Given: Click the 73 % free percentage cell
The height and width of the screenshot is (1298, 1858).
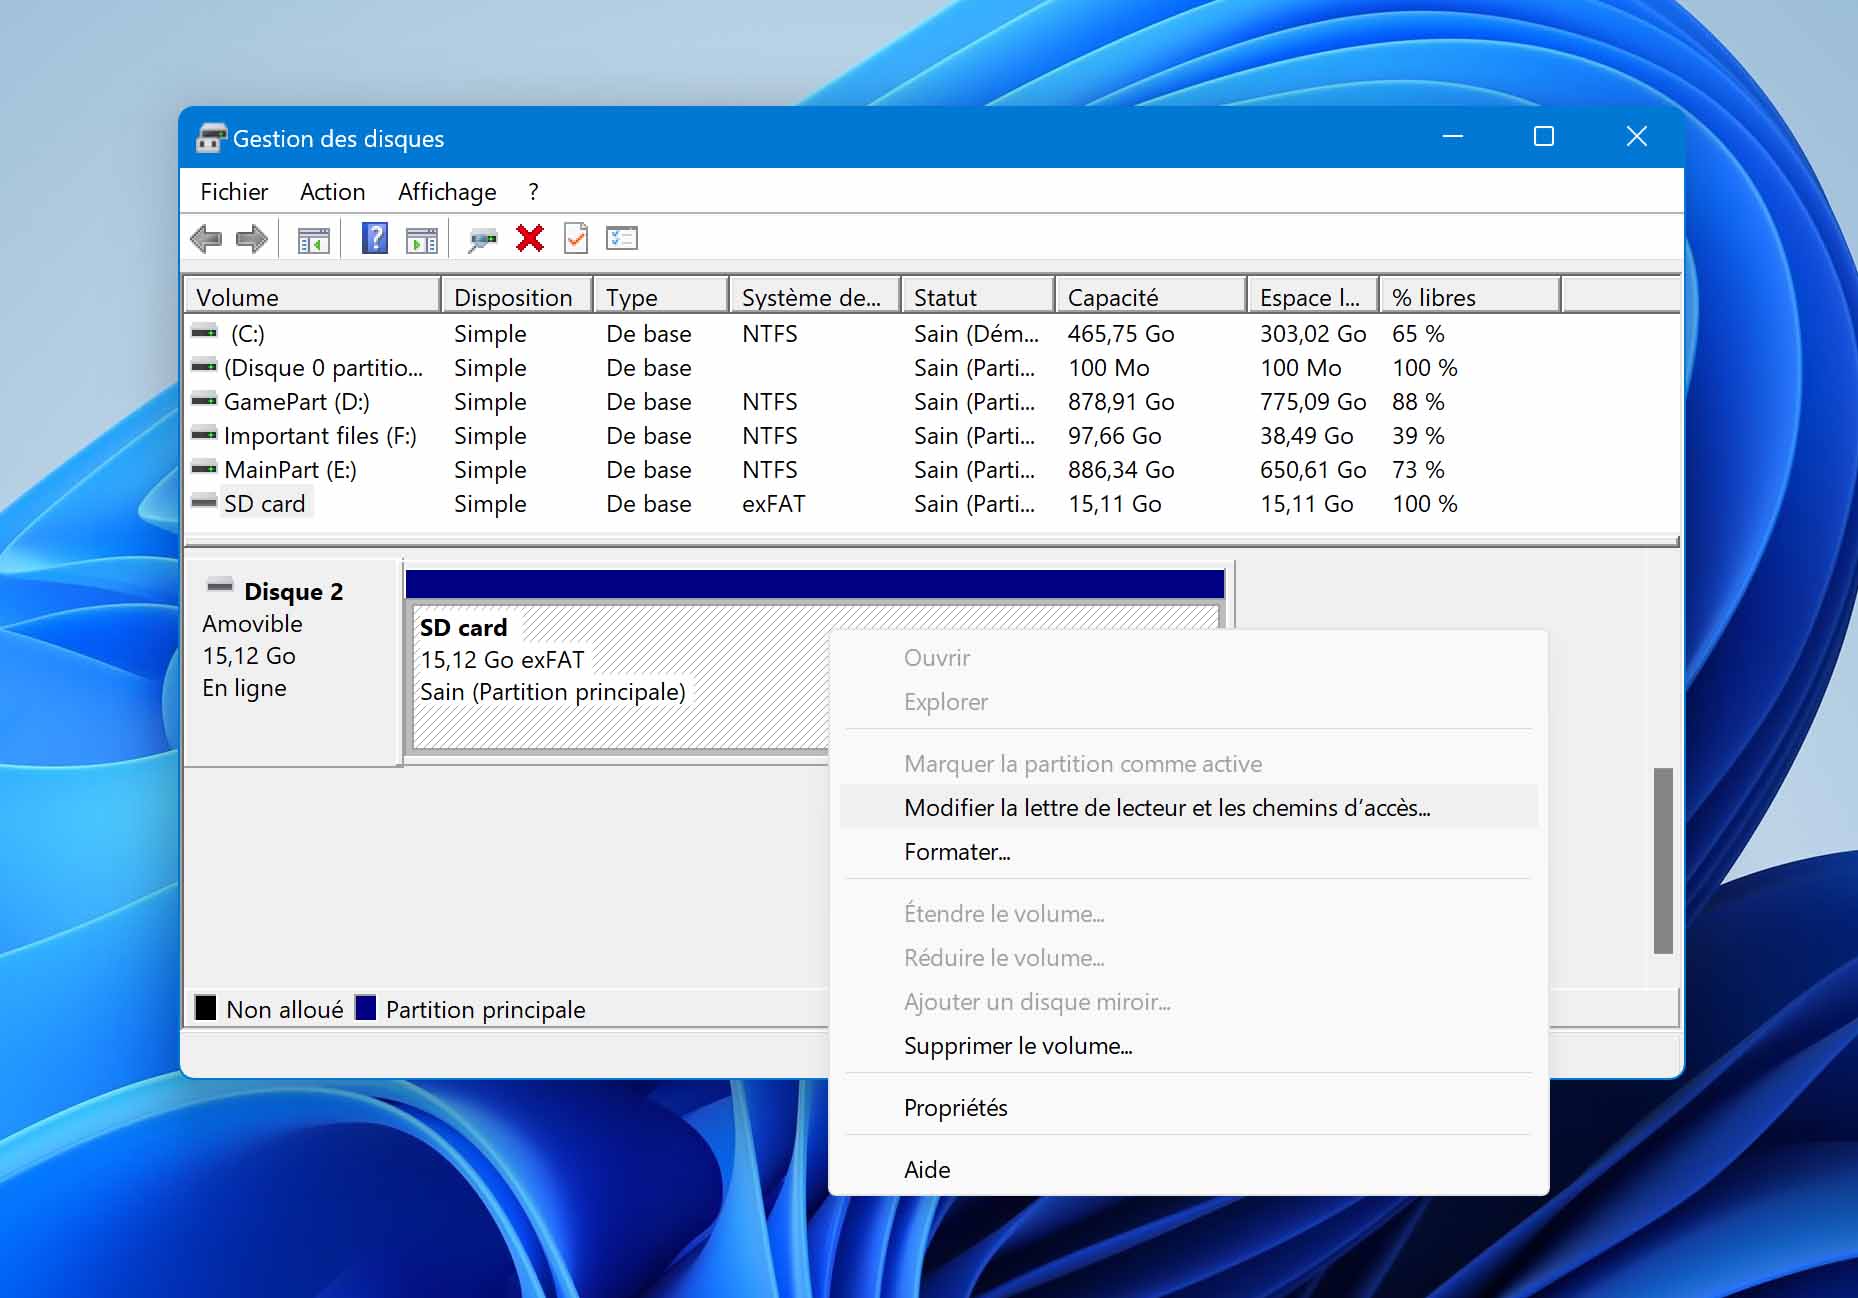Looking at the screenshot, I should click(x=1418, y=469).
